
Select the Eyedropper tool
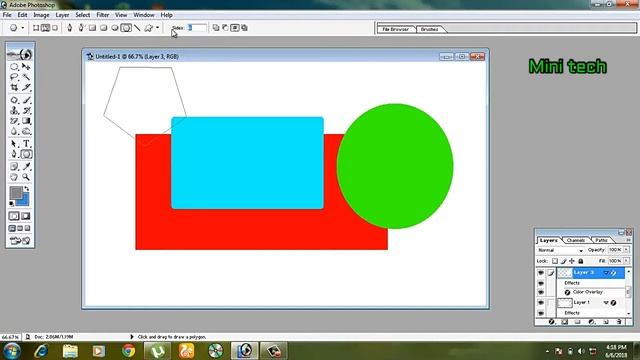click(x=26, y=167)
